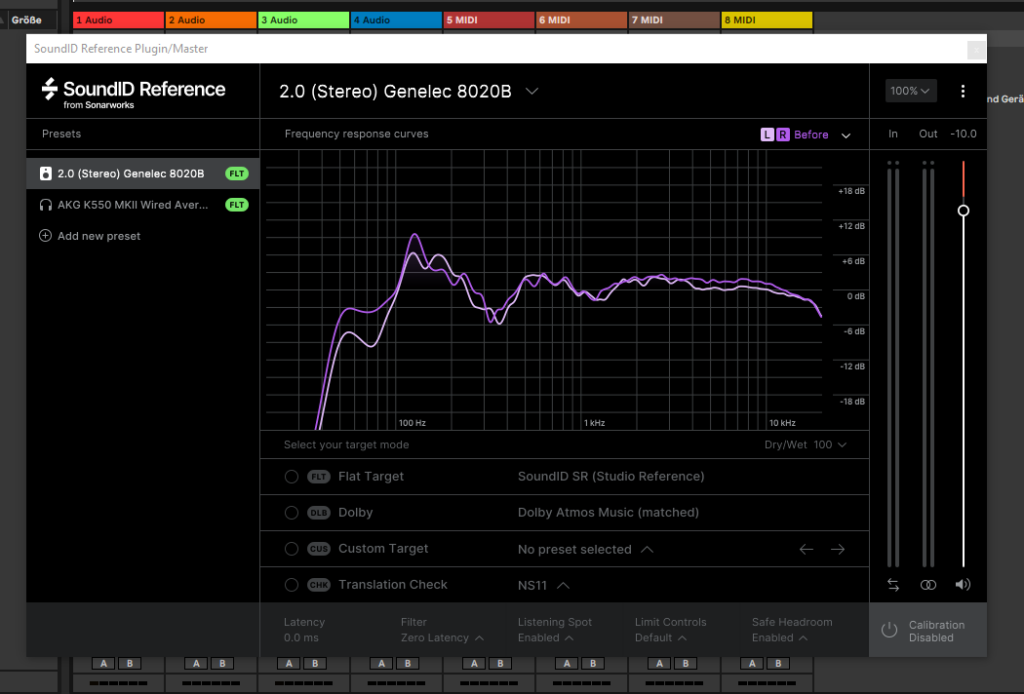Viewport: 1024px width, 694px height.
Task: Select the 2.0 (Stereo) Genelec 8020B preset
Action: tap(143, 174)
